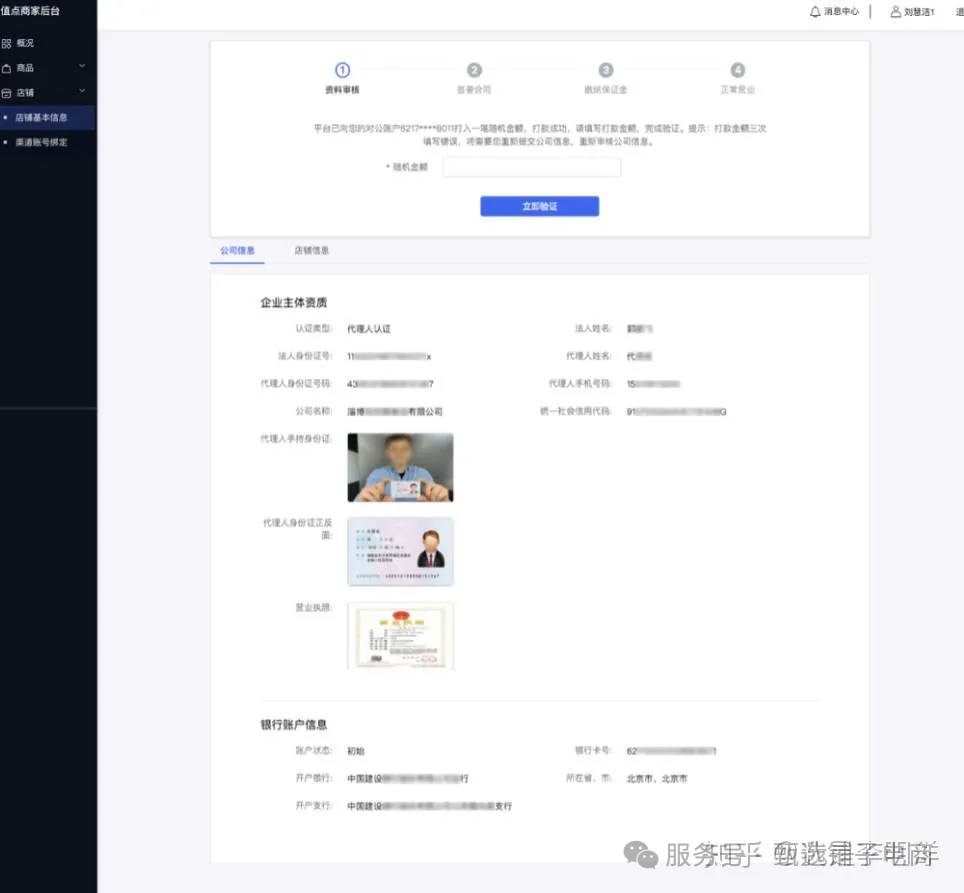The width and height of the screenshot is (964, 893).
Task: Click the 商品 bag icon in sidebar
Action: tap(7, 68)
